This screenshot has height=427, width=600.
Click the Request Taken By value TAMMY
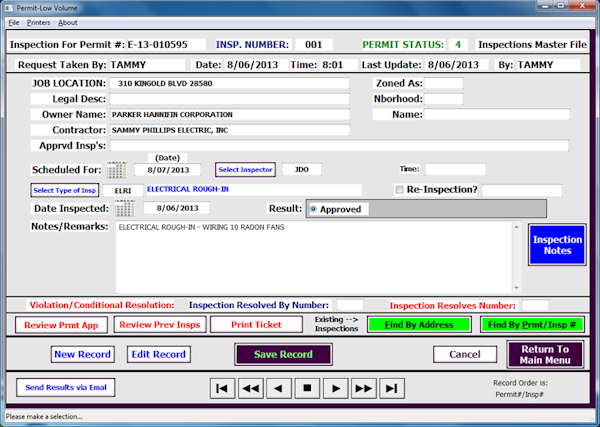128,65
